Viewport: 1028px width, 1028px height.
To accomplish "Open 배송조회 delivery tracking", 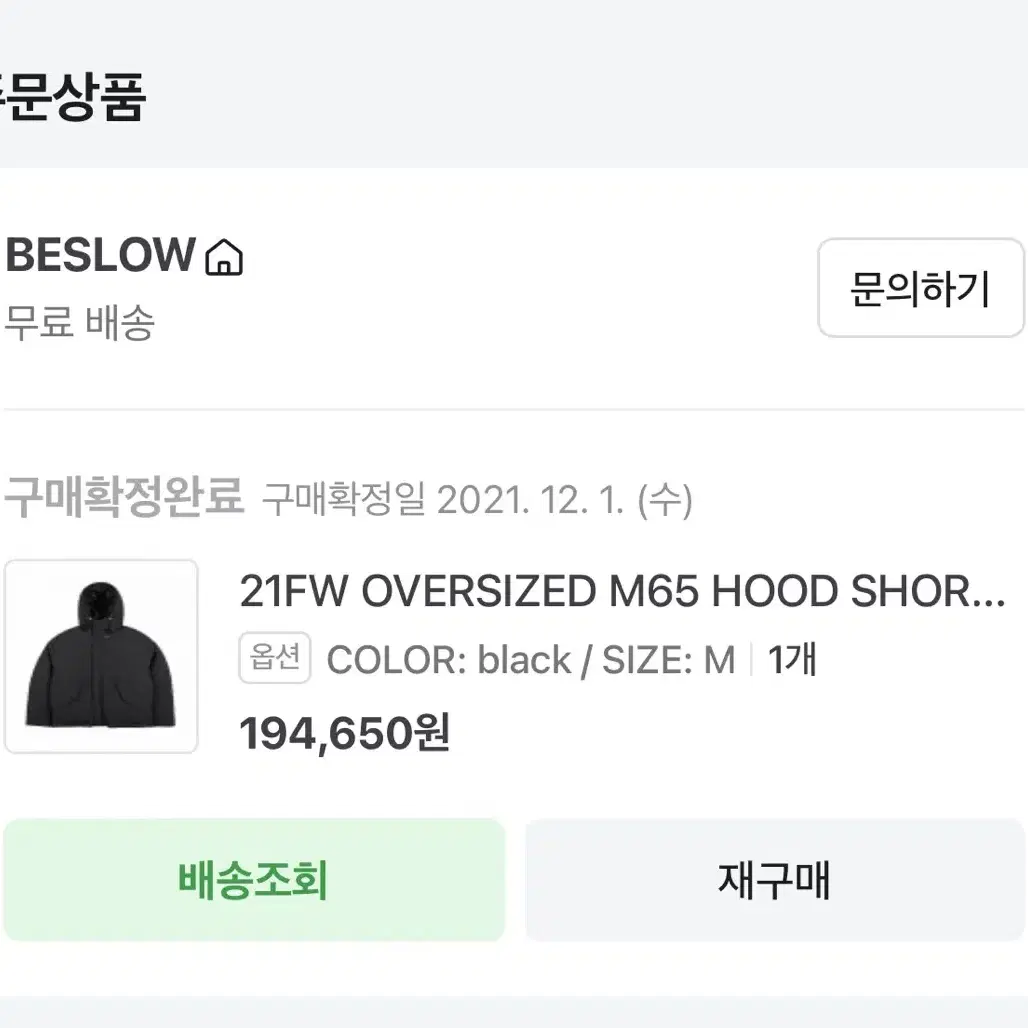I will click(254, 880).
